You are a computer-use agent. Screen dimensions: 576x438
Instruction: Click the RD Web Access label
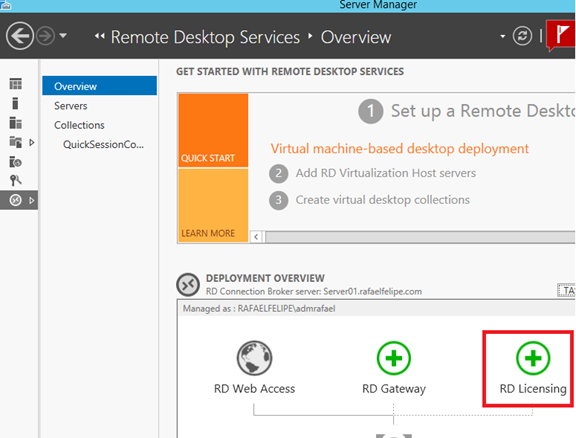[x=254, y=389]
